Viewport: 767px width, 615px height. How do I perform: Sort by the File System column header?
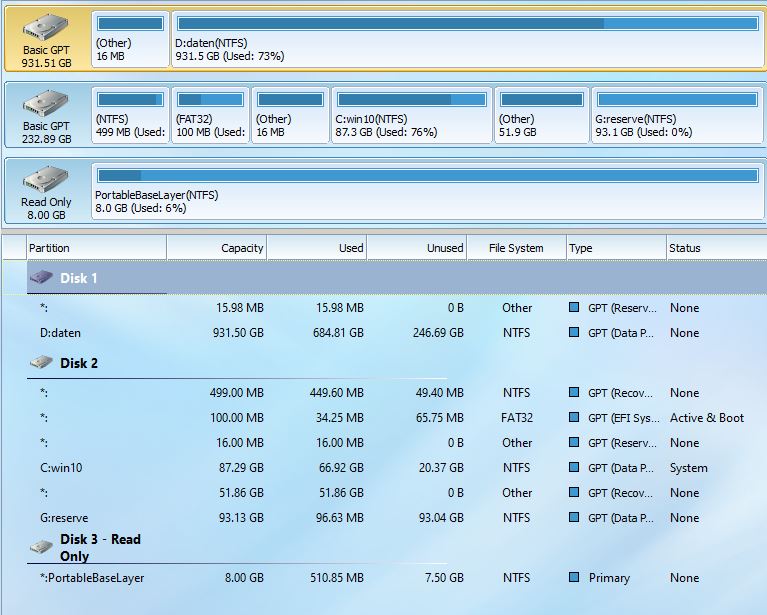(517, 248)
